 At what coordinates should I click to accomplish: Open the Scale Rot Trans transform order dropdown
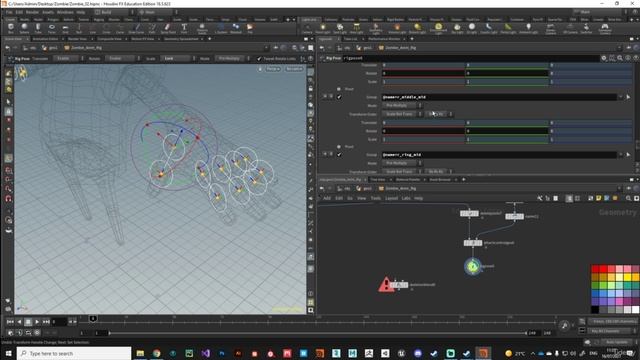point(402,114)
